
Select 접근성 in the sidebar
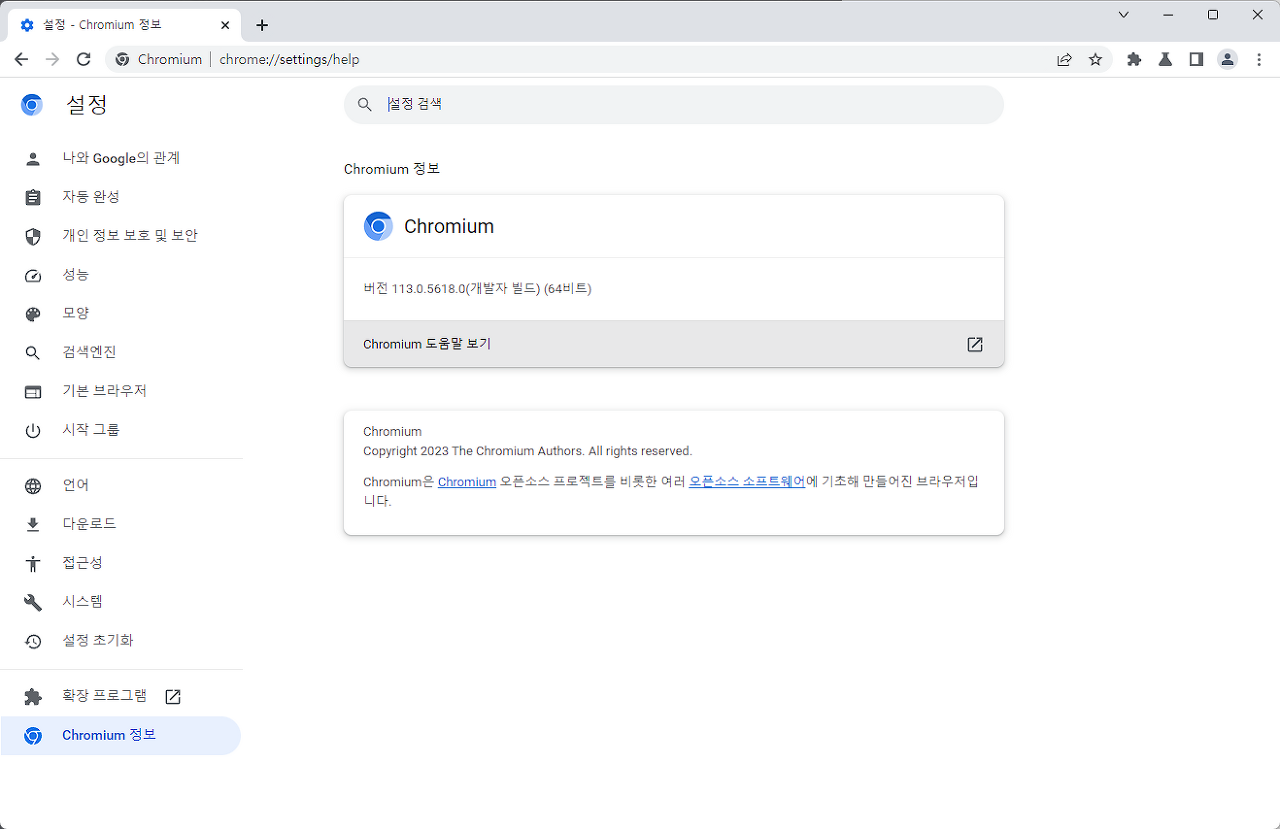pyautogui.click(x=121, y=564)
